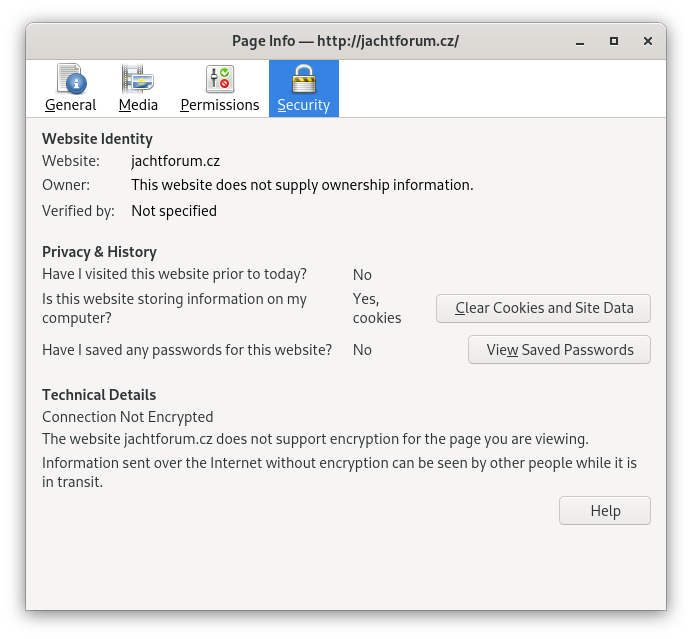
Task: Click the Website field value jachtforum.cz
Action: point(175,160)
